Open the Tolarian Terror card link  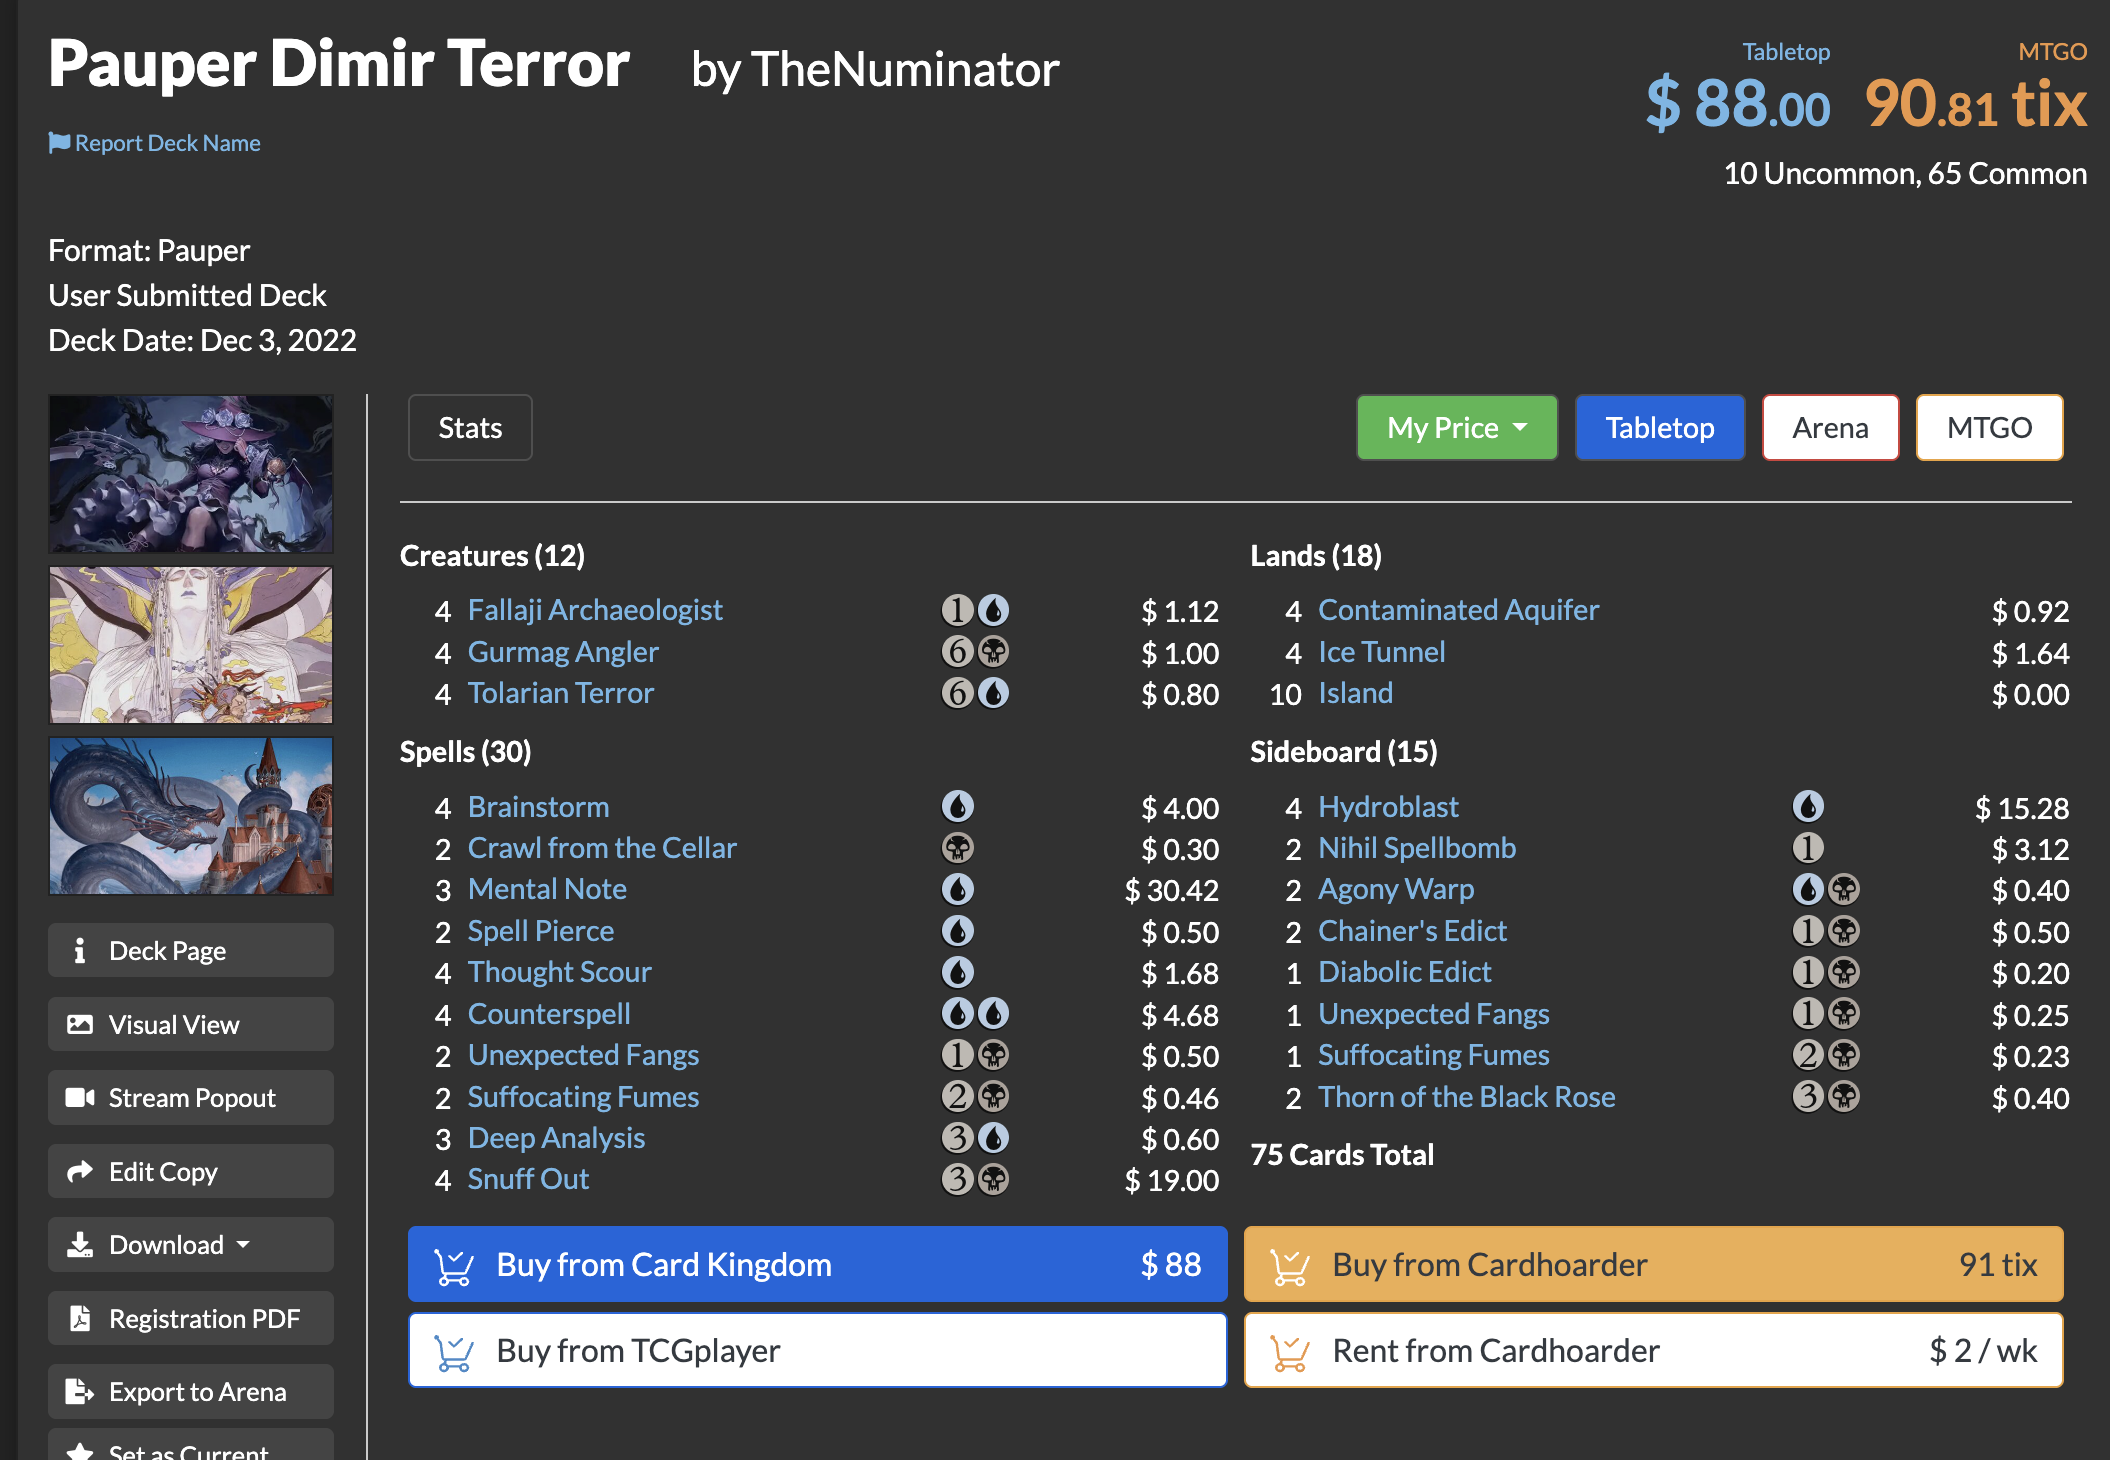[560, 693]
